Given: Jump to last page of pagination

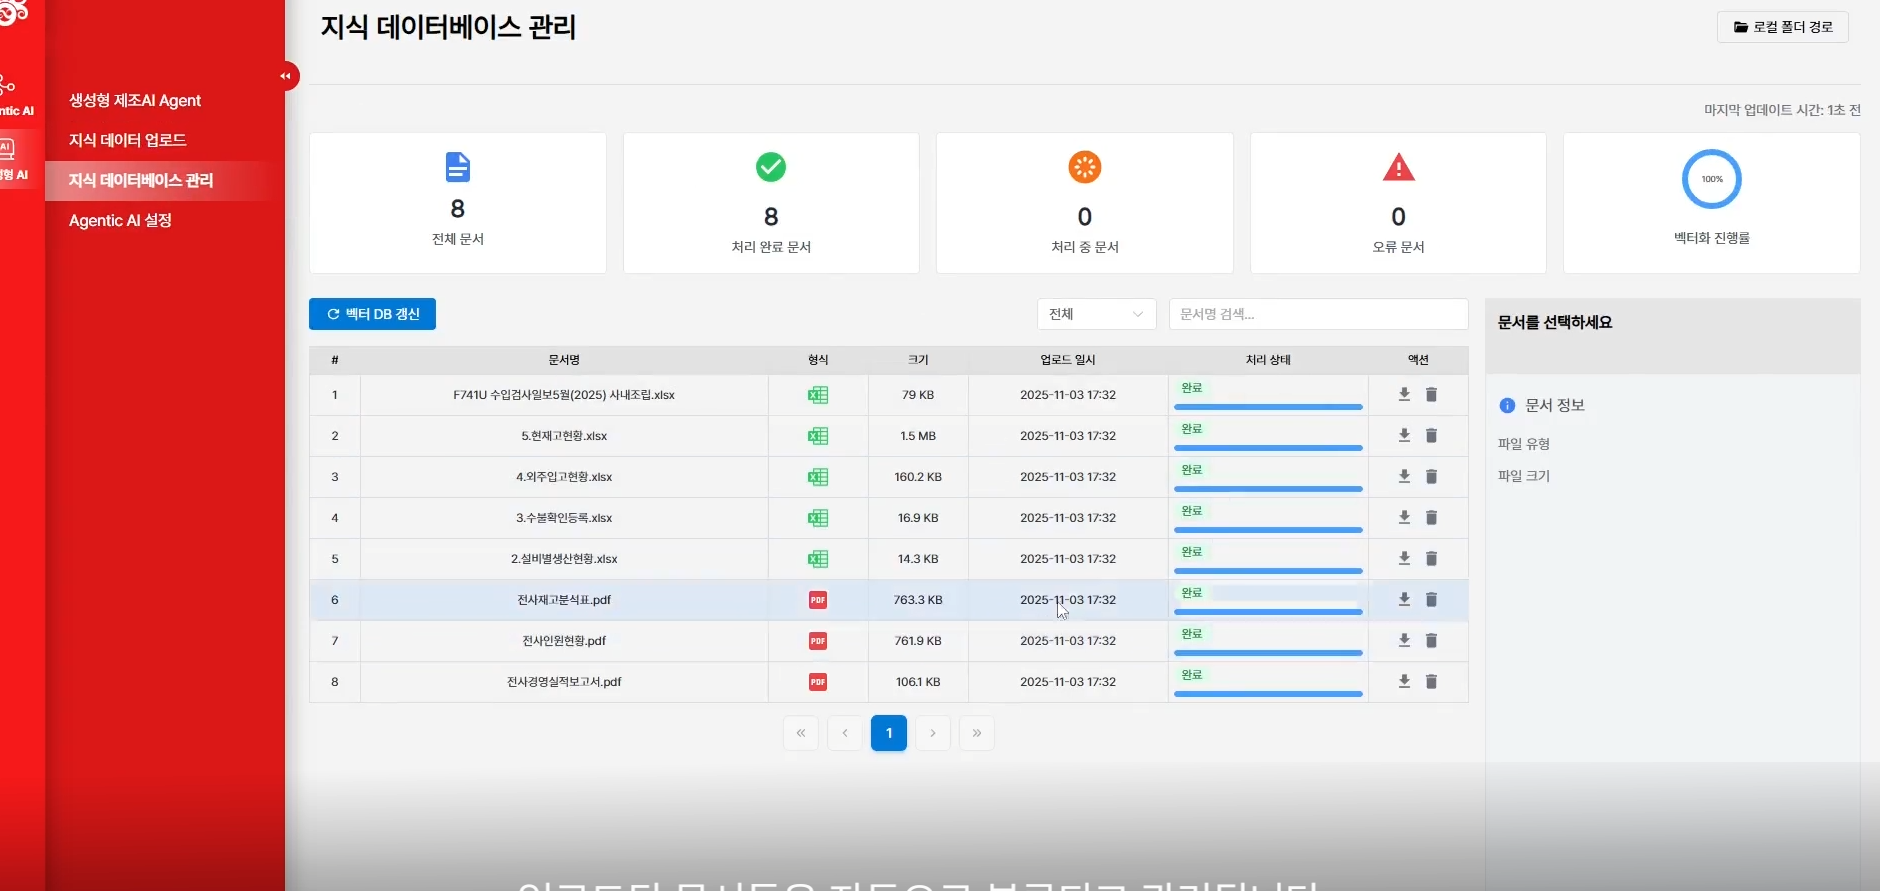Looking at the screenshot, I should [x=977, y=733].
